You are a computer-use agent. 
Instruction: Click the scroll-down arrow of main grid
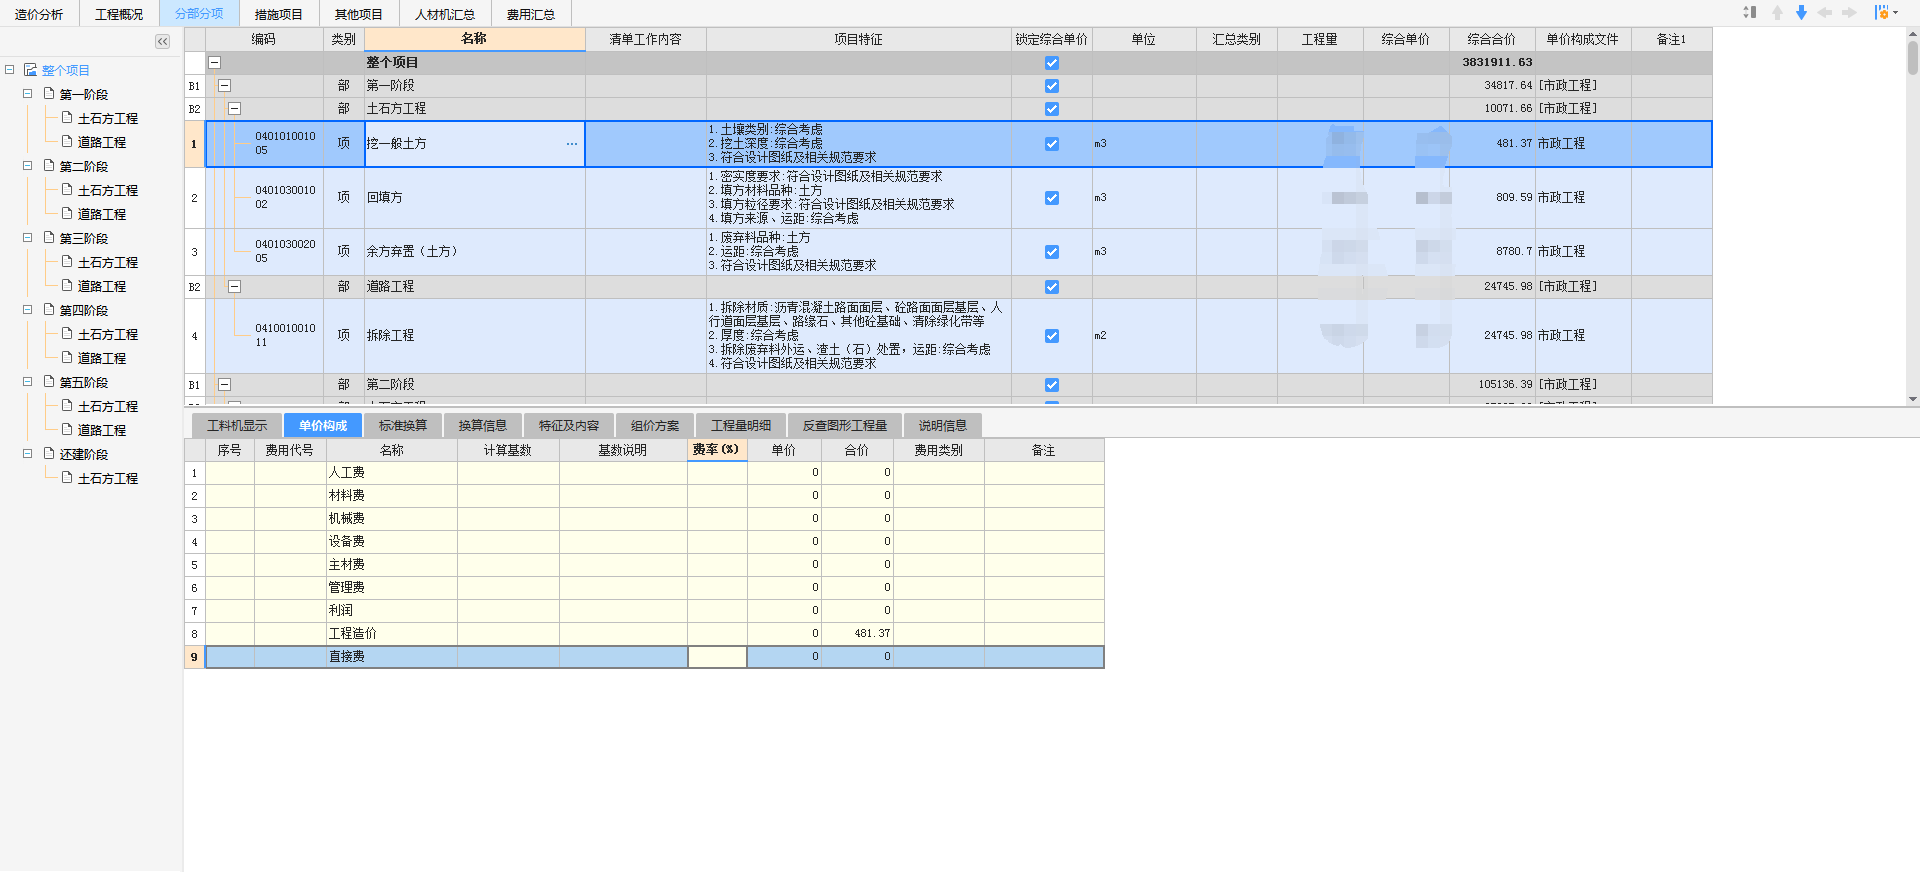pos(1912,399)
